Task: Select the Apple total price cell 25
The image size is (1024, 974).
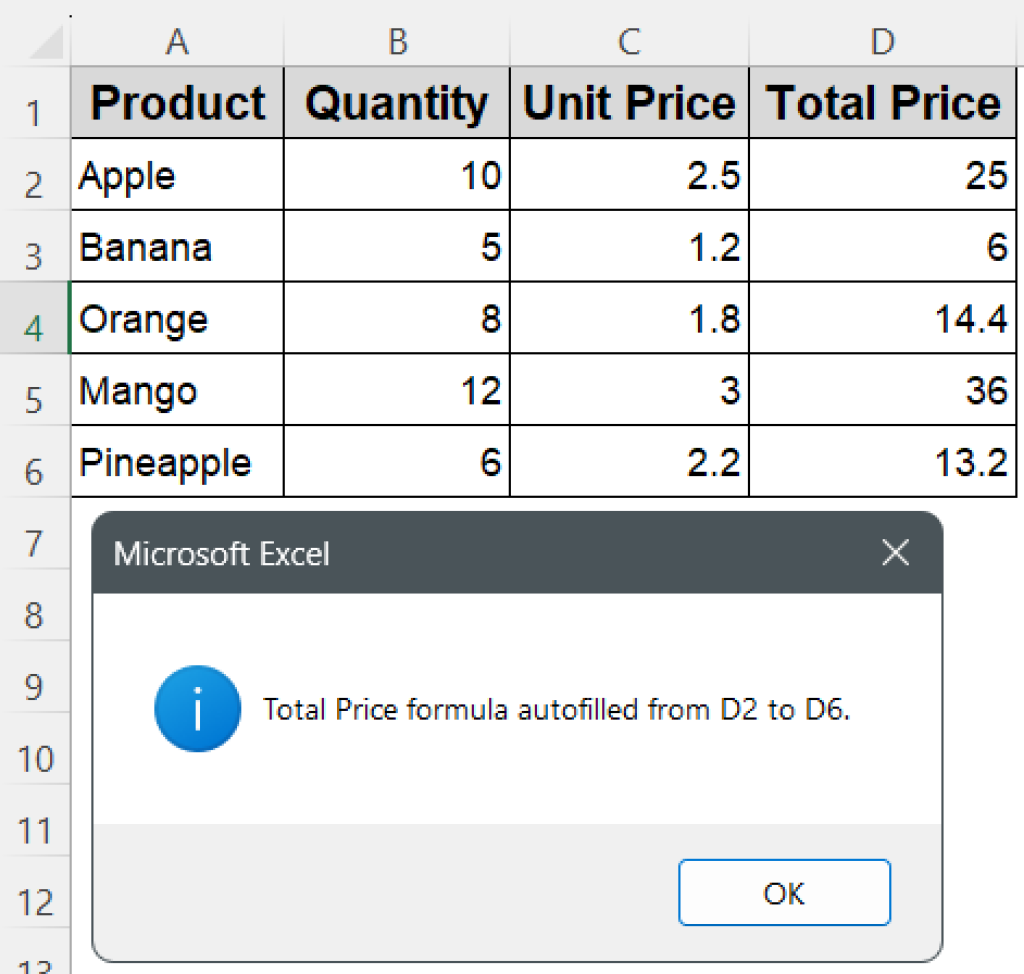Action: [x=882, y=175]
